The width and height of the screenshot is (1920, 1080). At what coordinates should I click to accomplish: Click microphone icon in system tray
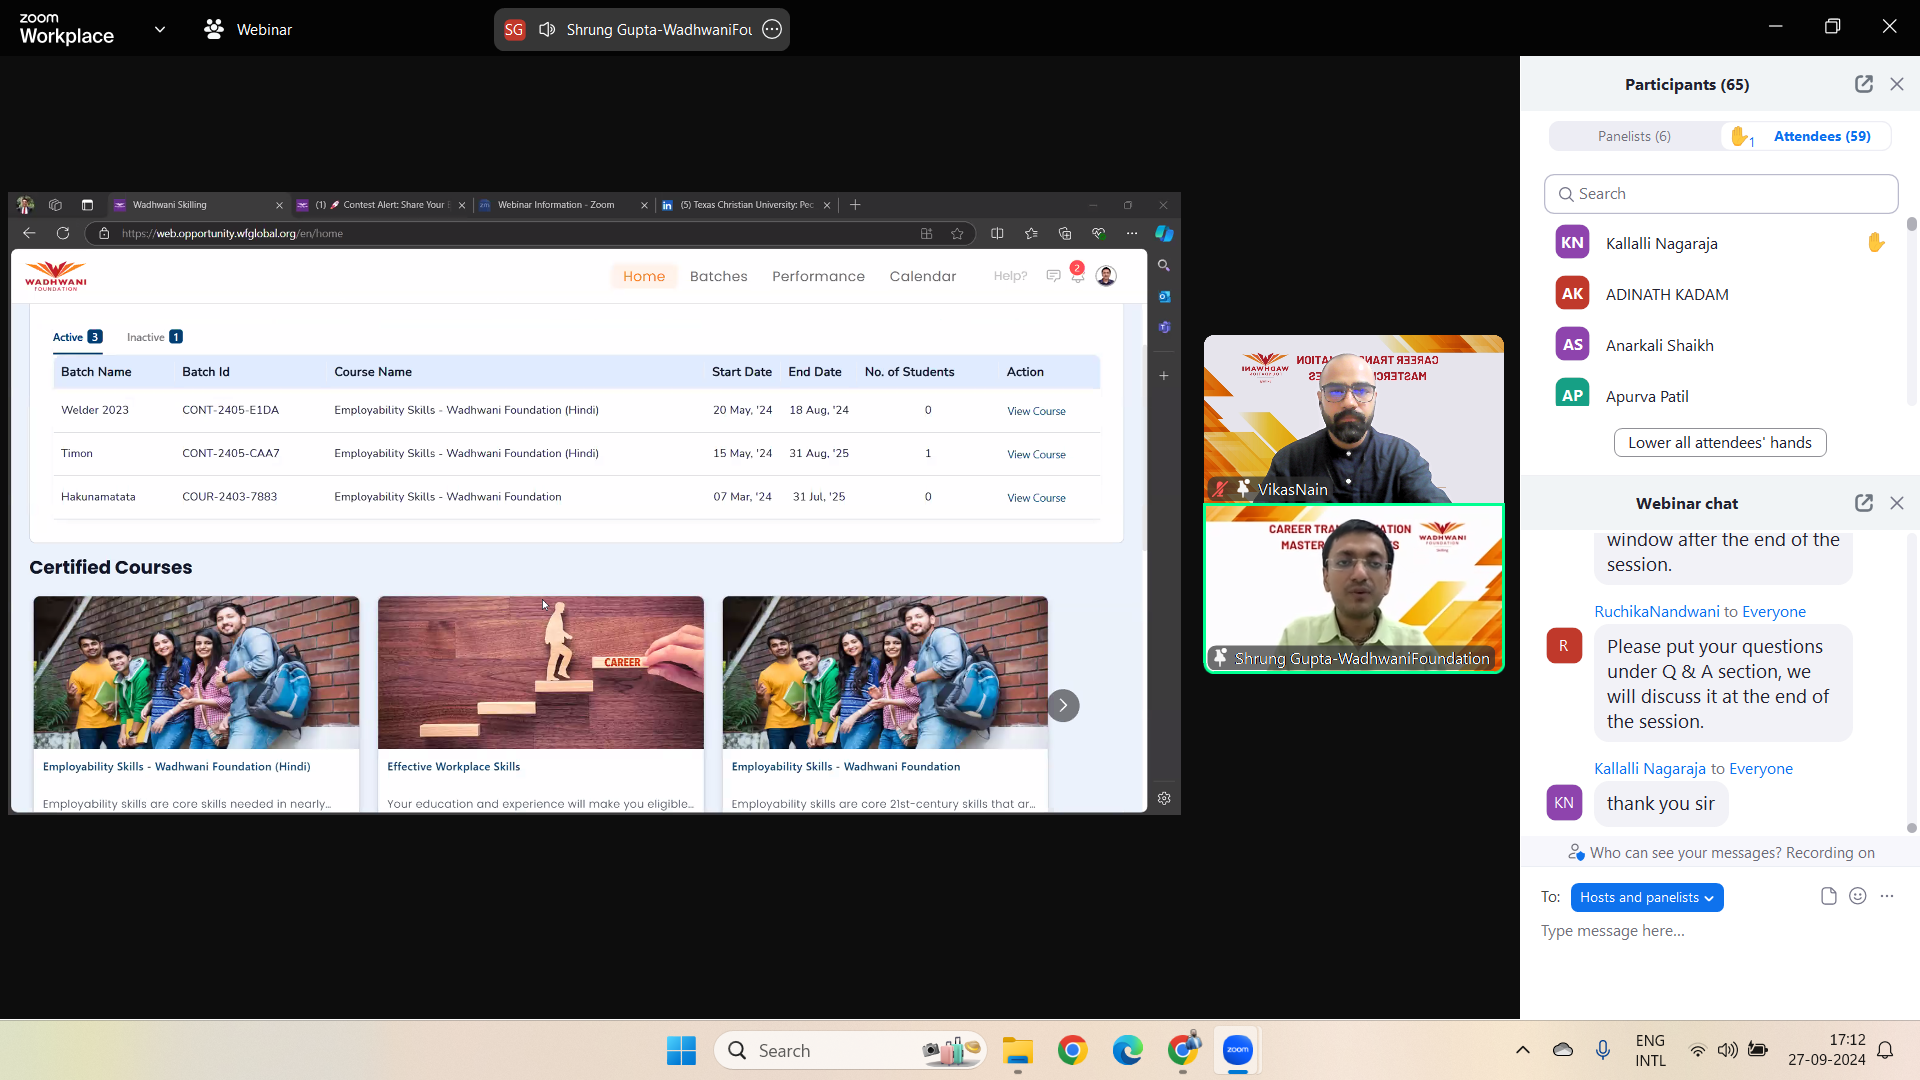1602,1049
